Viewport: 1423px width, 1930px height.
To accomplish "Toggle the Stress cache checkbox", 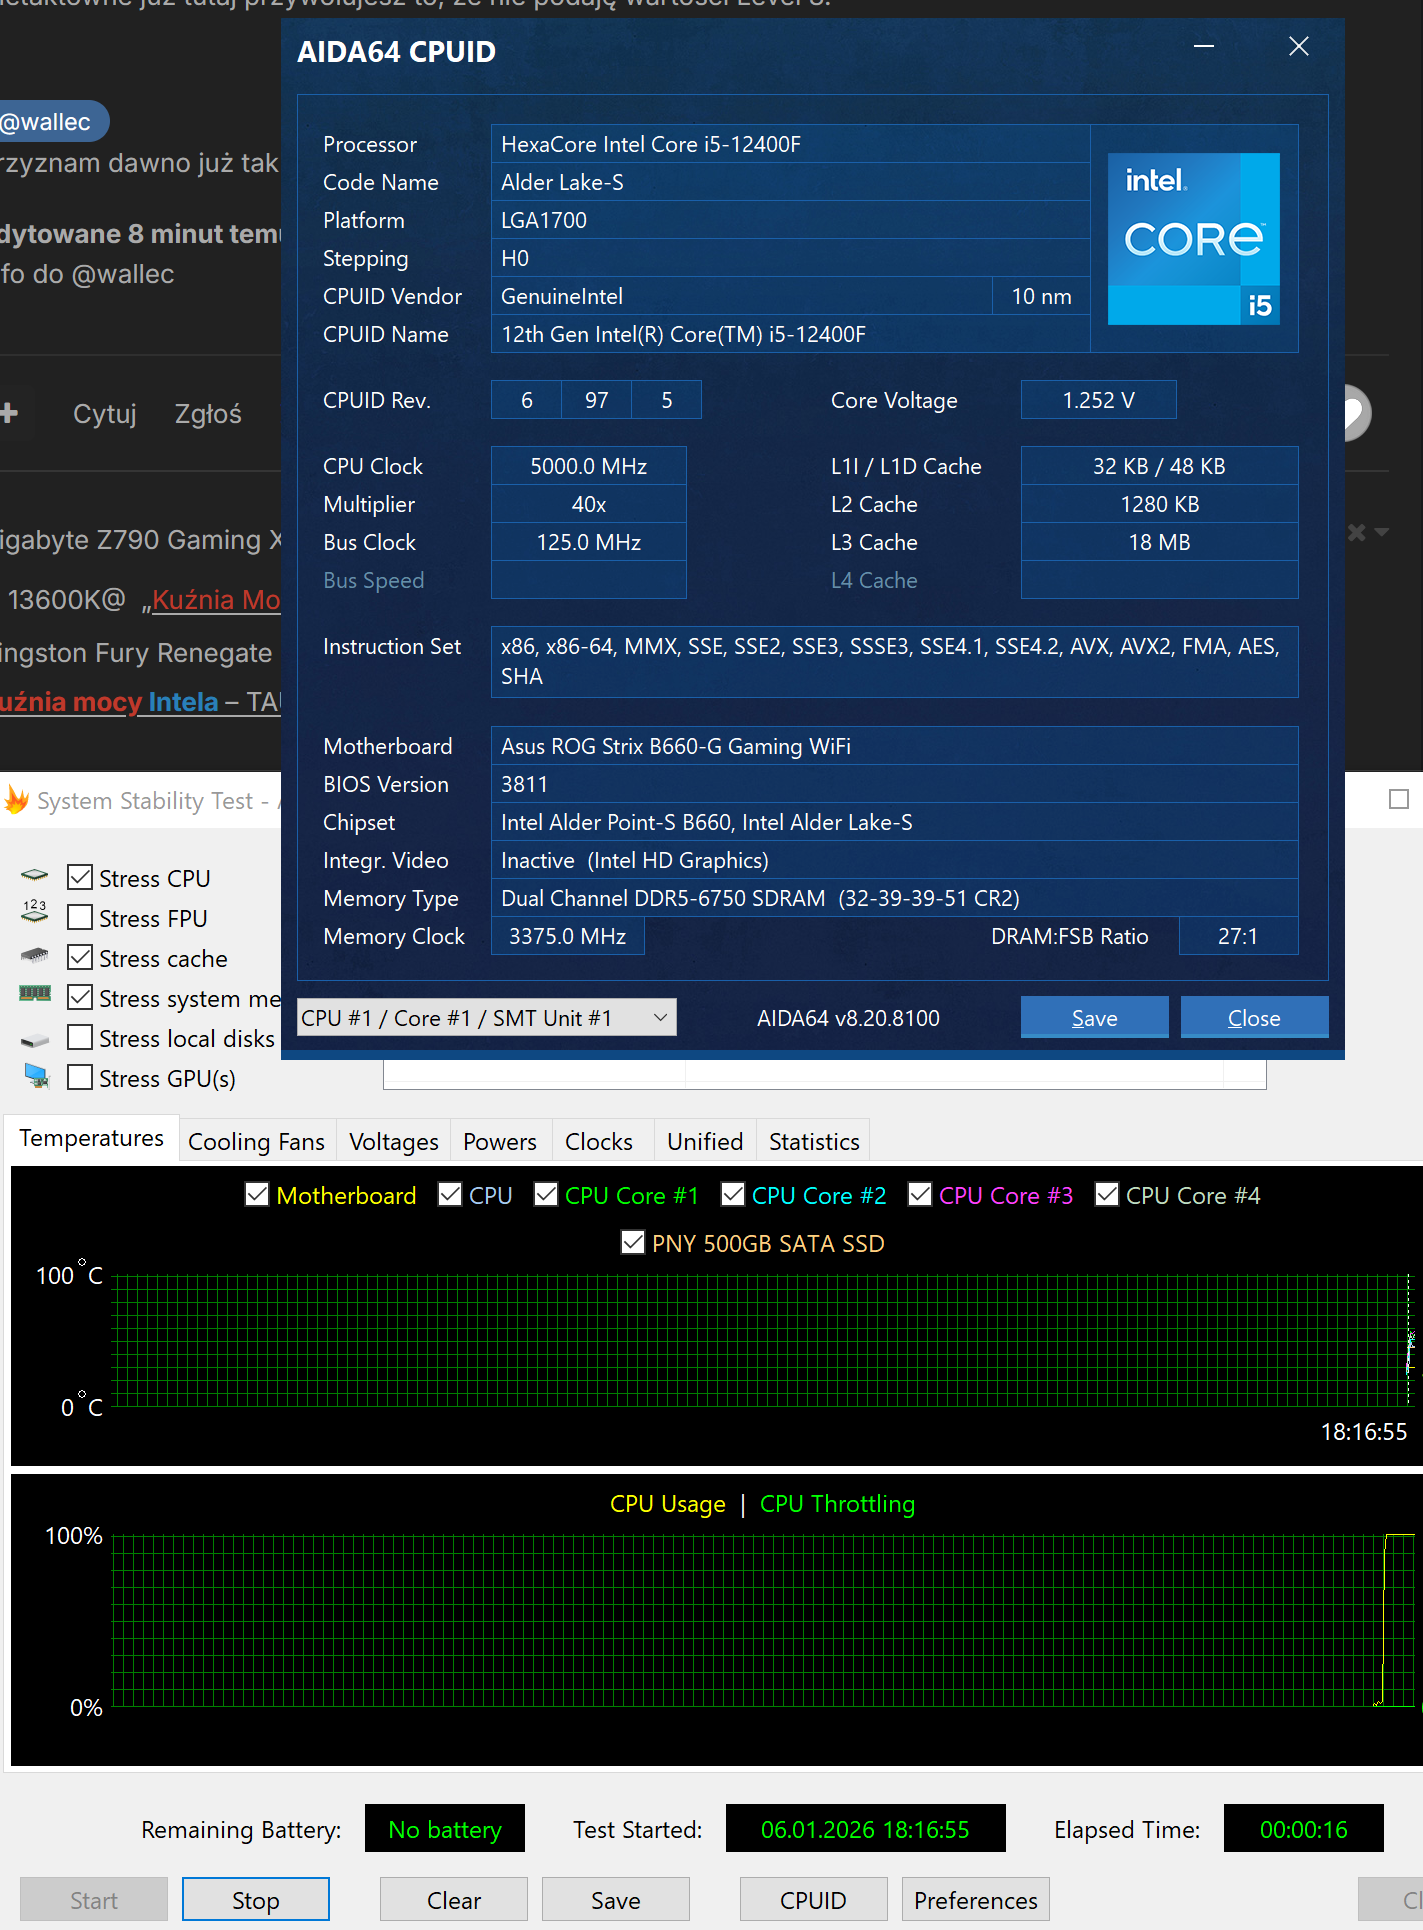I will pos(80,957).
